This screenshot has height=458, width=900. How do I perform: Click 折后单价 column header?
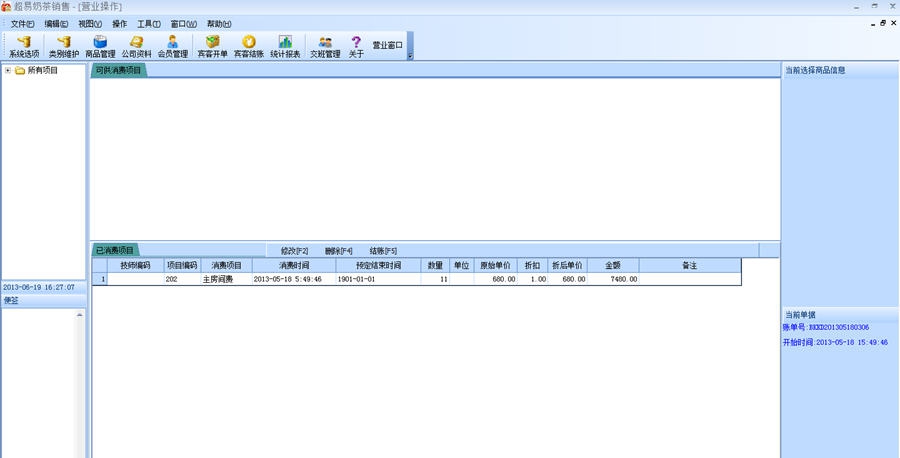point(567,266)
